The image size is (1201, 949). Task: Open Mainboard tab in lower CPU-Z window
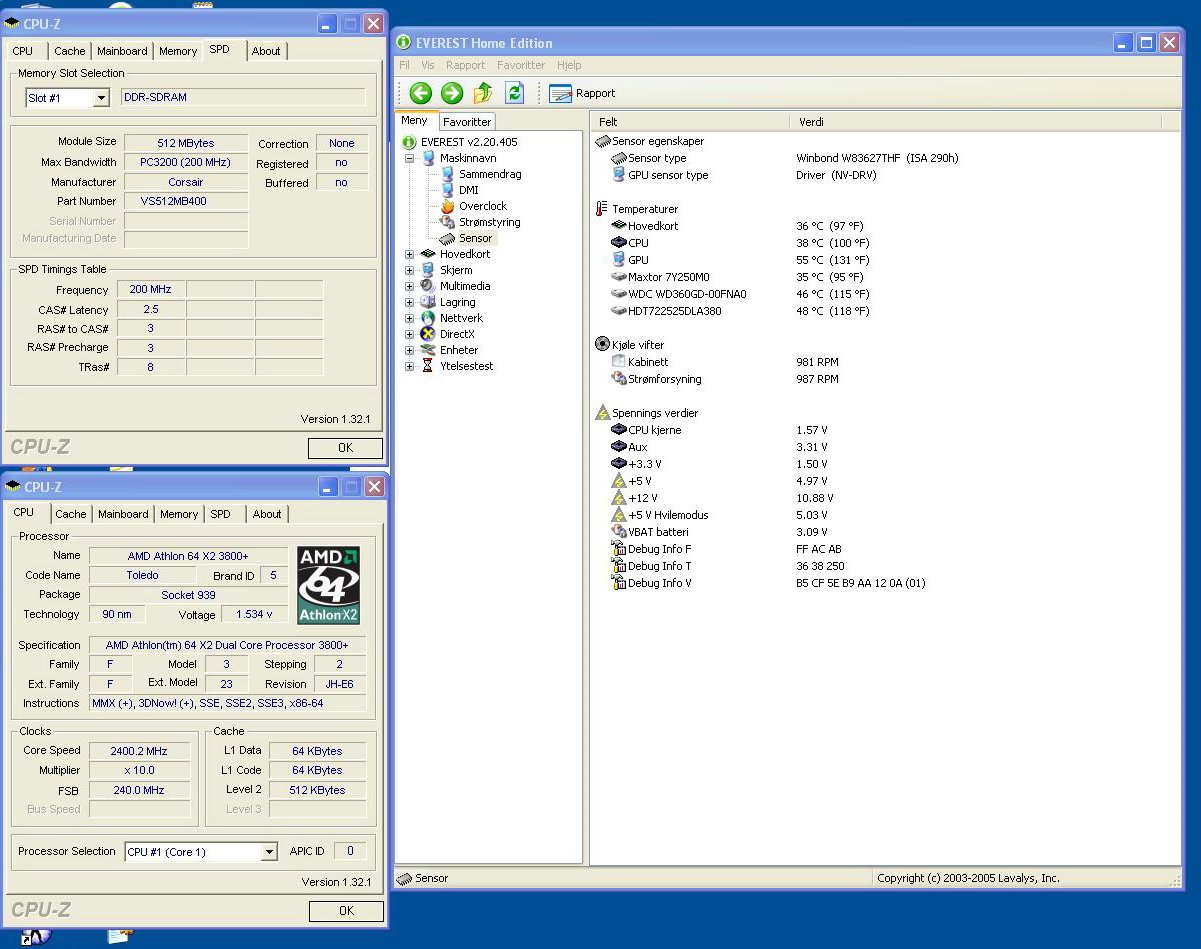click(x=123, y=514)
